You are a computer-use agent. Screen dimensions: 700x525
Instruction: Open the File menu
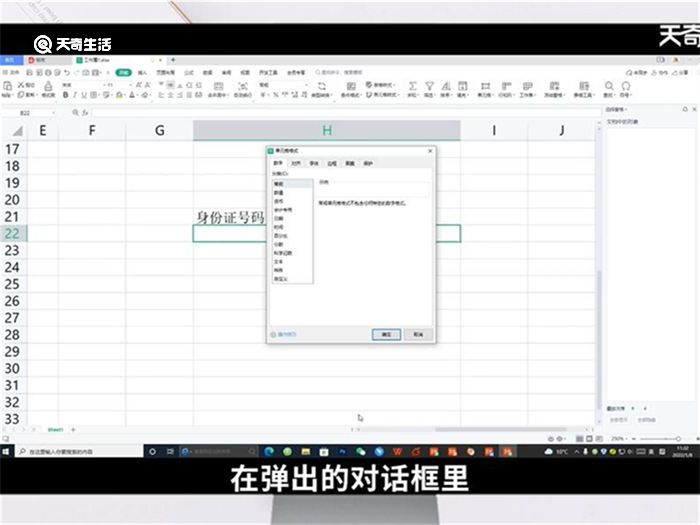pos(12,72)
